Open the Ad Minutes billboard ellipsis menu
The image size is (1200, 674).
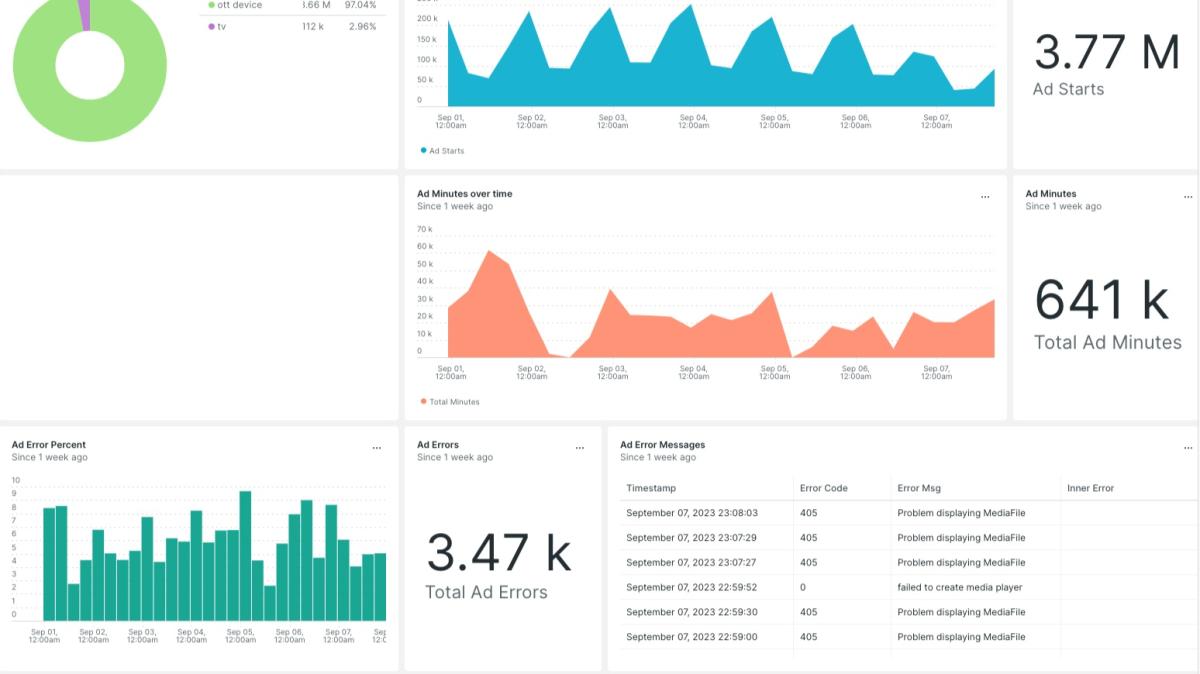tap(1188, 198)
